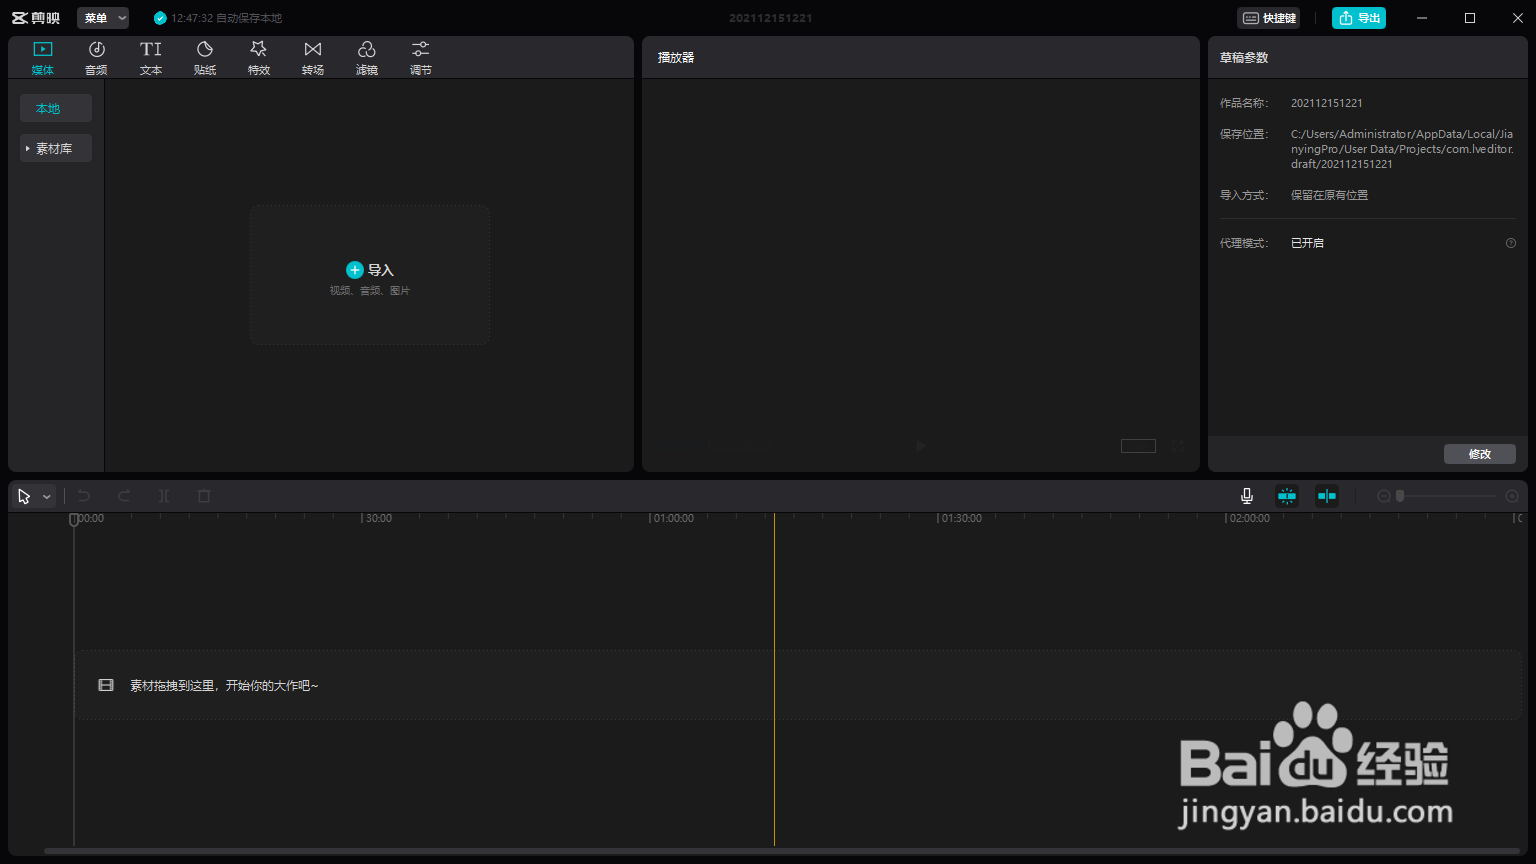Click the timeline horizontal scrollbar

[x=781, y=851]
